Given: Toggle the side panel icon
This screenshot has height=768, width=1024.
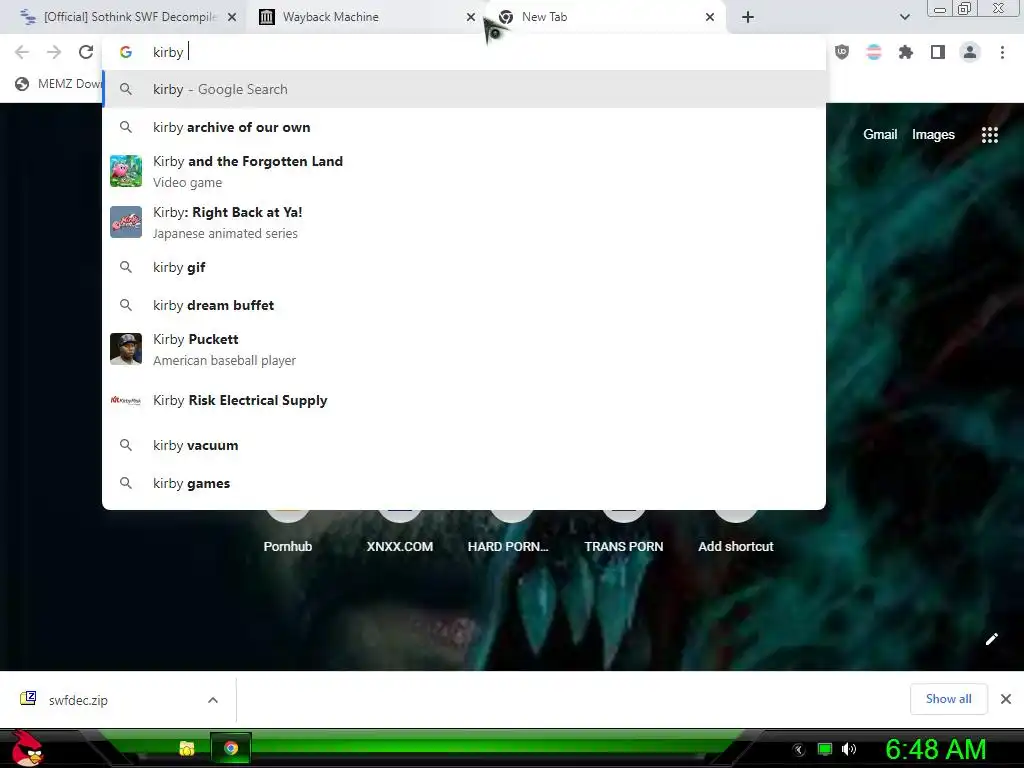Looking at the screenshot, I should point(938,52).
